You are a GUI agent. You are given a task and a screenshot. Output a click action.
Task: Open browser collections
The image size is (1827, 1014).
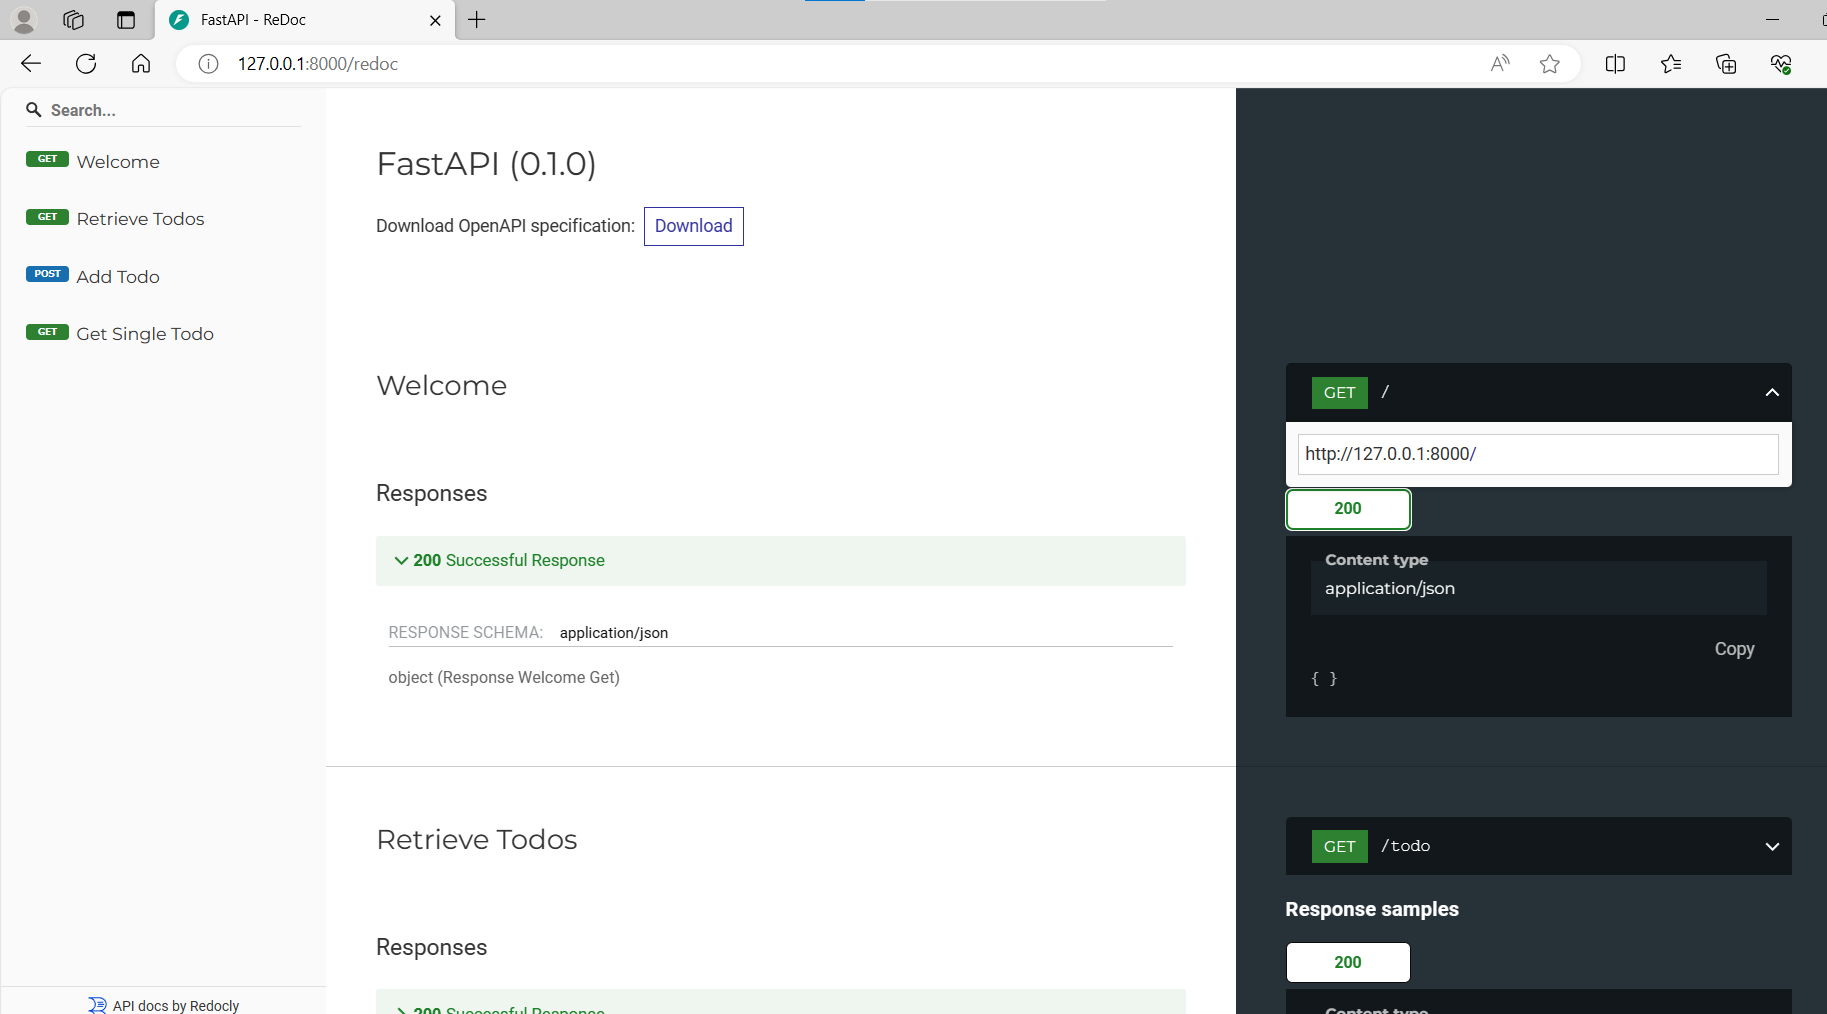coord(1726,64)
